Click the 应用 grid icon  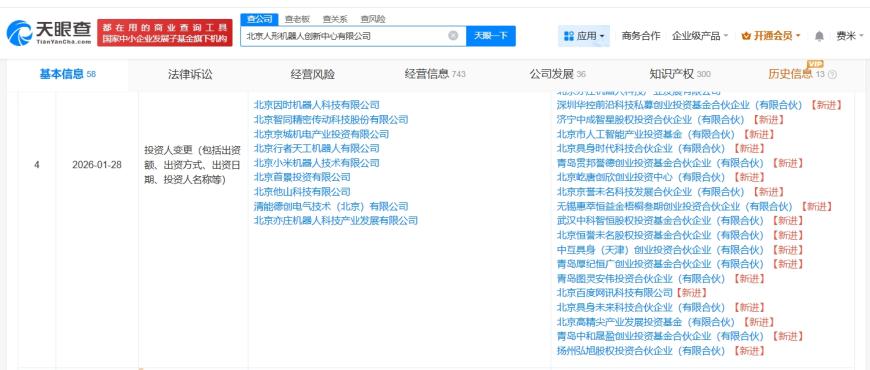click(x=569, y=36)
